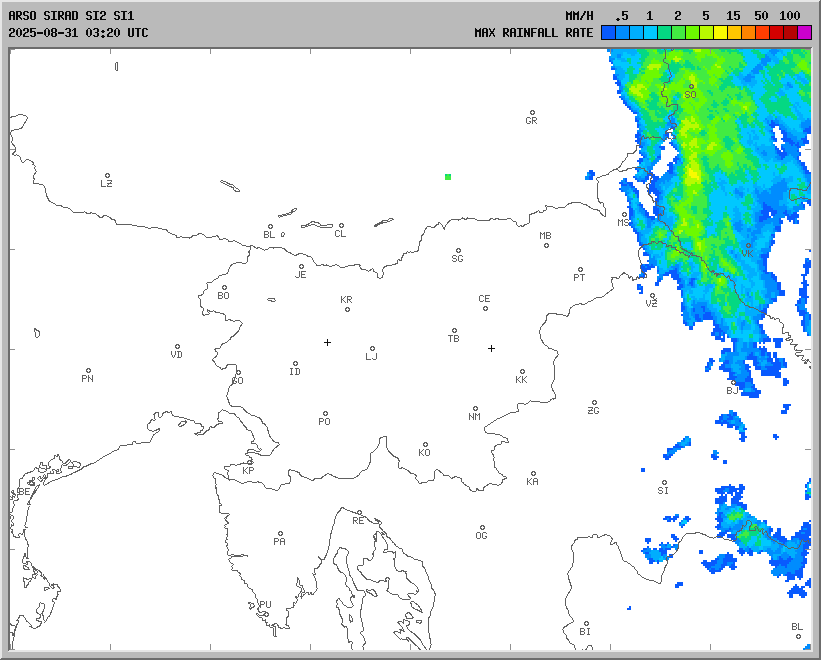The width and height of the screenshot is (821, 660).
Task: Pick the leftmost dark blue legend swatch
Action: coord(608,33)
